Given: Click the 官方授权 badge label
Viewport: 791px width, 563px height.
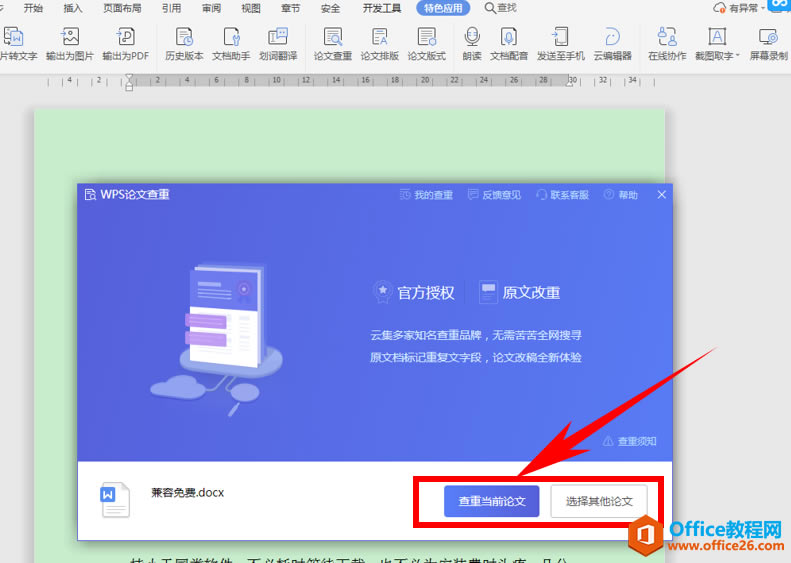Looking at the screenshot, I should (x=426, y=293).
